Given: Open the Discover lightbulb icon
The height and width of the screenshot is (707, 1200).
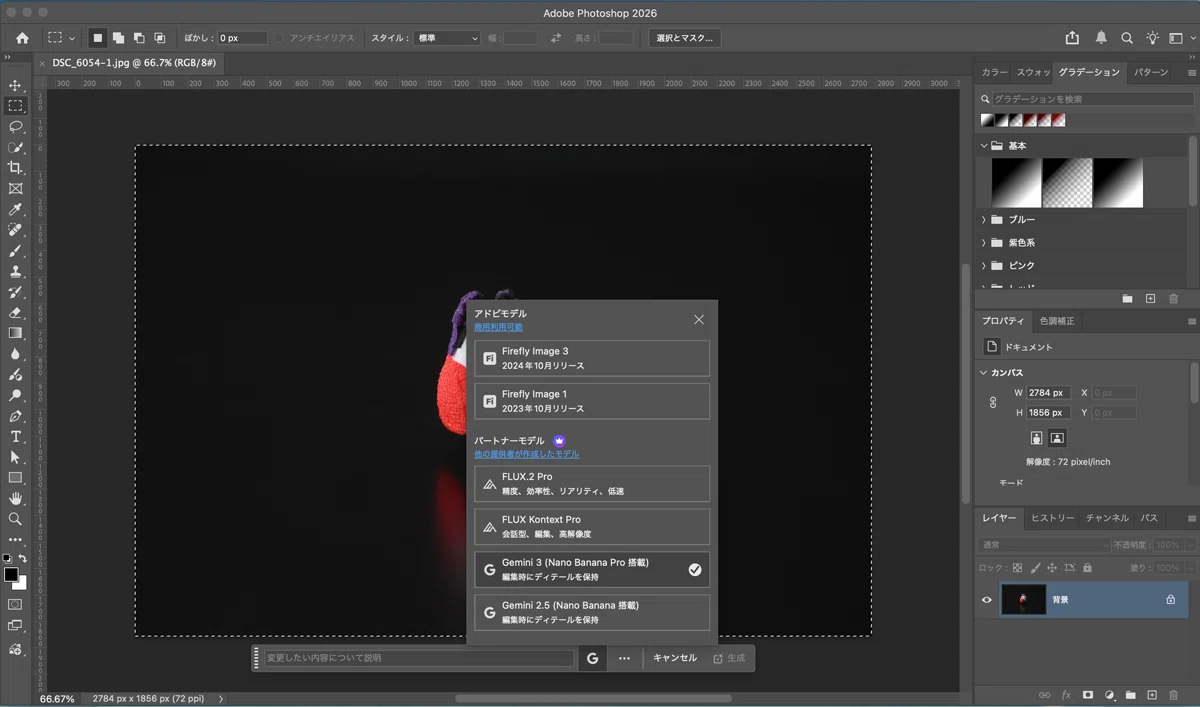Looking at the screenshot, I should [x=1153, y=38].
